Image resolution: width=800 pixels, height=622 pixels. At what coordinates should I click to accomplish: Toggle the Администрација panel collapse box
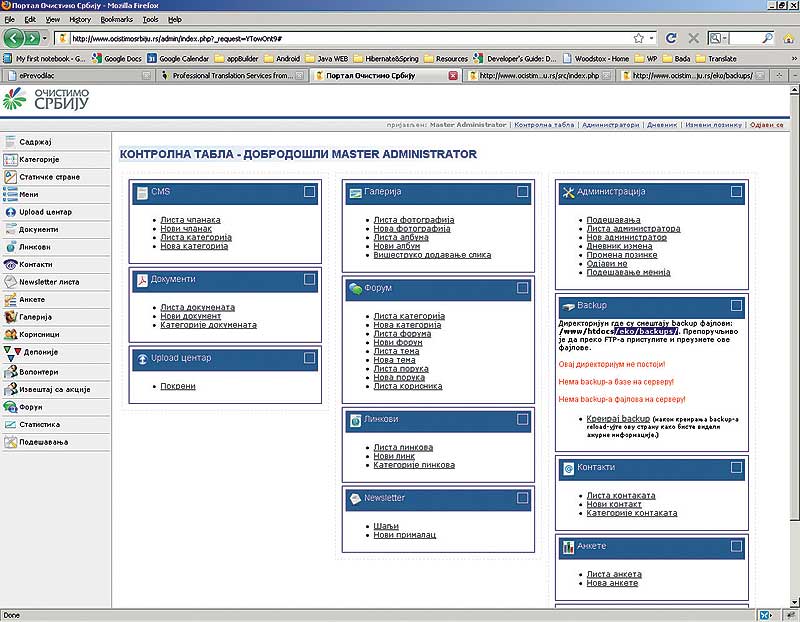(x=736, y=191)
